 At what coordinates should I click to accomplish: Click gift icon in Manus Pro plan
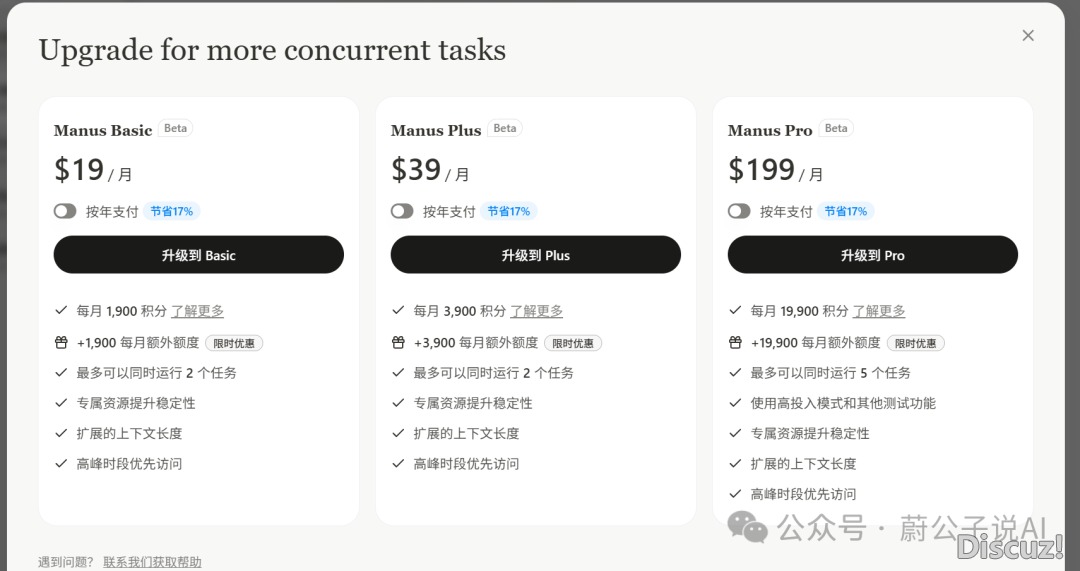click(735, 342)
